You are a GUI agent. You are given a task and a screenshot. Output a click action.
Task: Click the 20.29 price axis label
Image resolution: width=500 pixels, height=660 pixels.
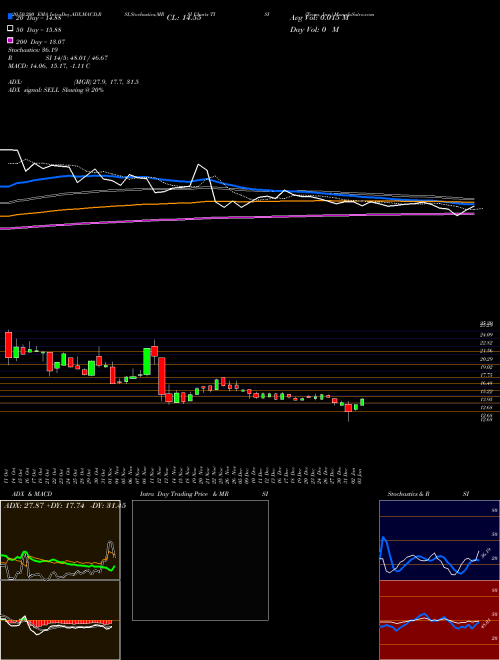[x=487, y=359]
